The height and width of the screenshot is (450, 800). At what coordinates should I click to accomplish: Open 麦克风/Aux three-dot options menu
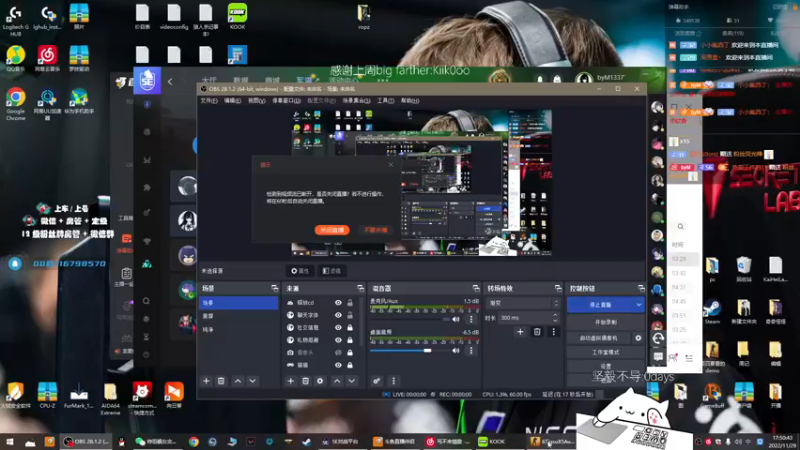coord(471,319)
